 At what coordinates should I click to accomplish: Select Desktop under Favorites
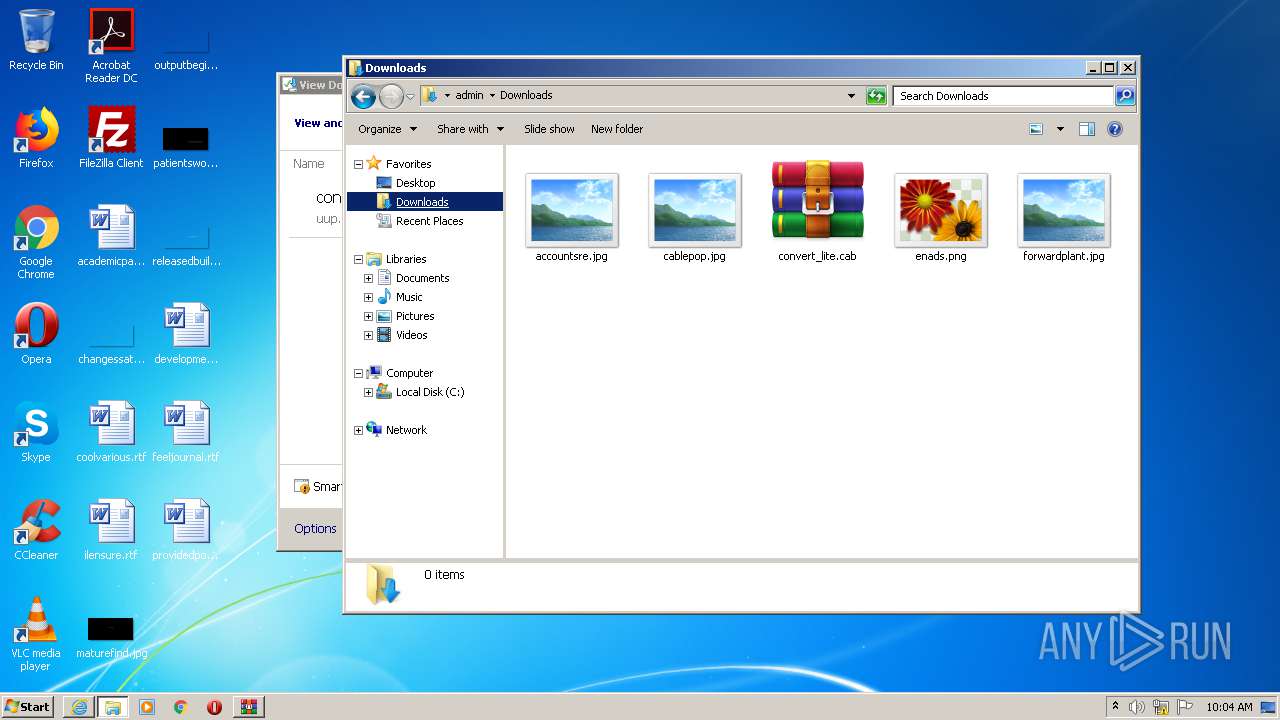point(415,183)
